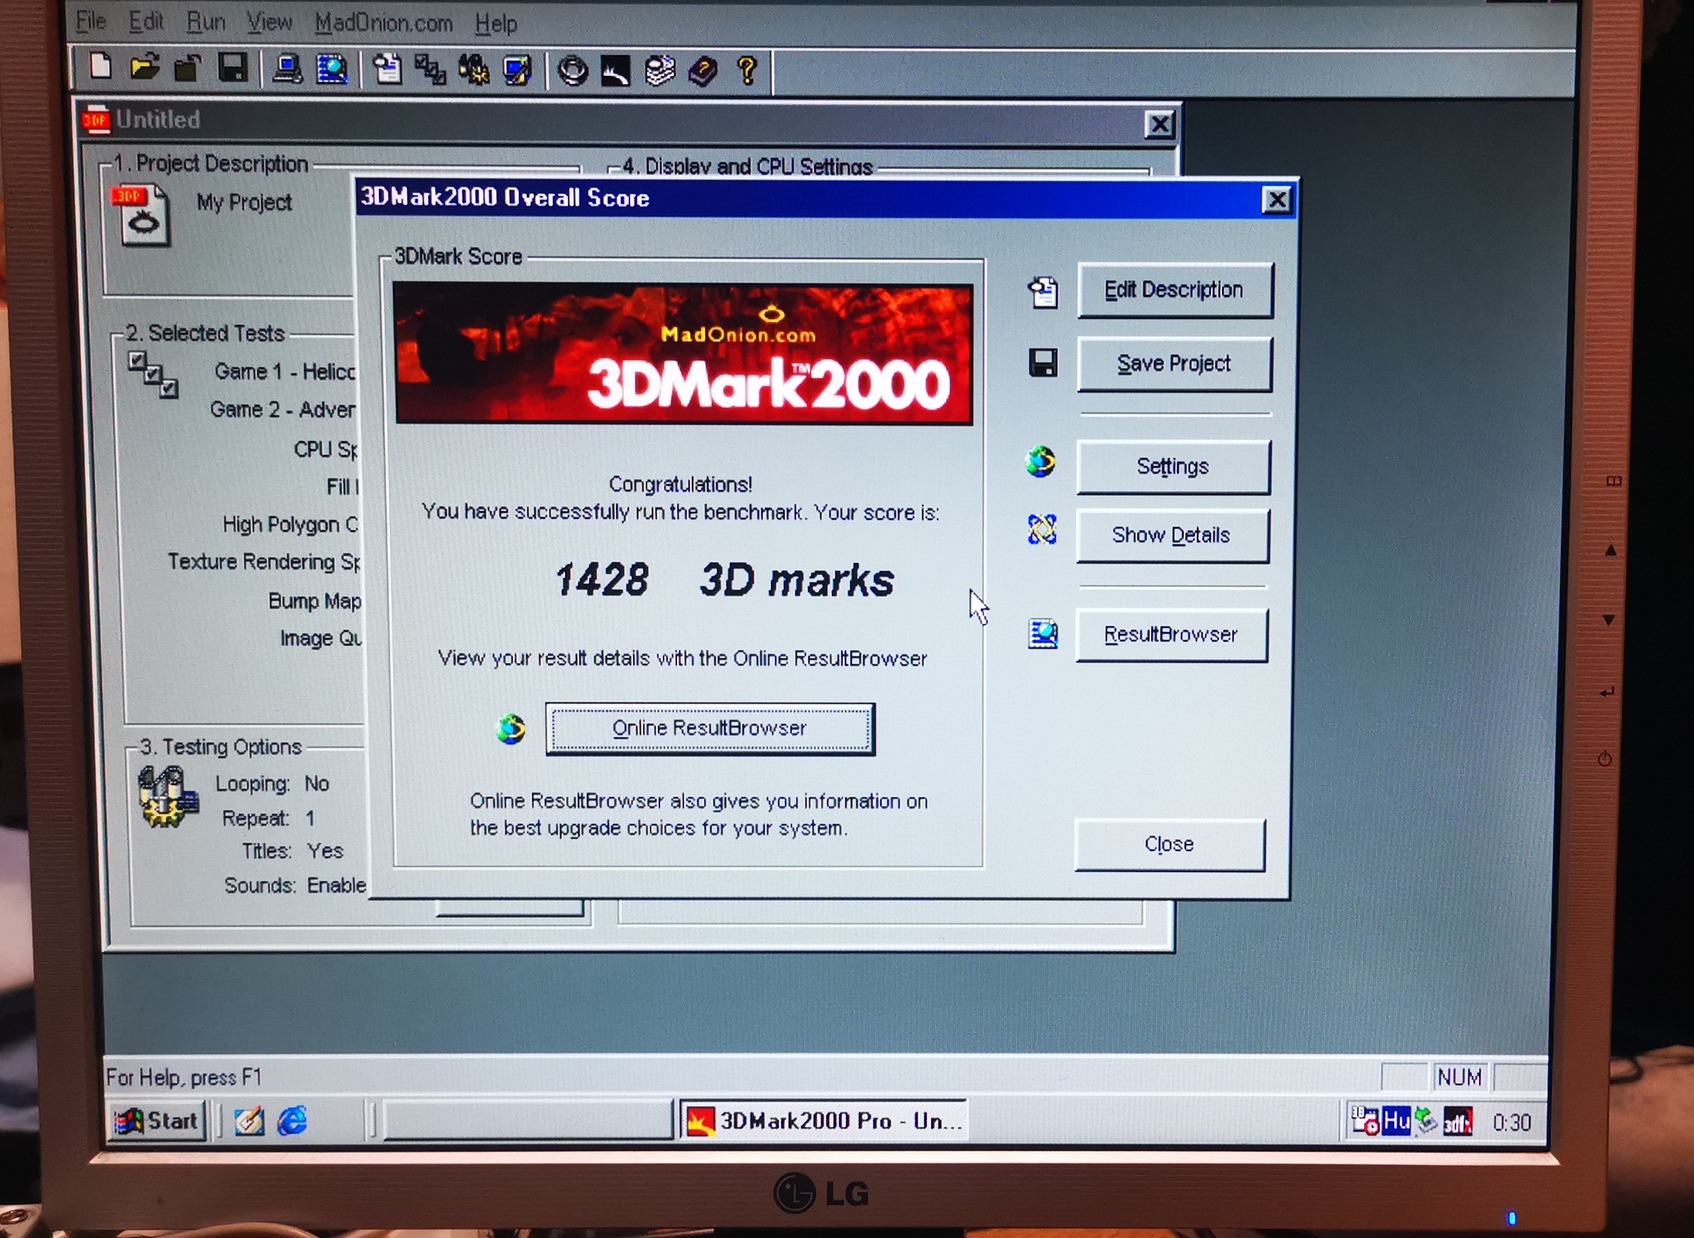Viewport: 1694px width, 1238px height.
Task: Click the checkmarks toolbar icon for test selection
Action: (431, 70)
